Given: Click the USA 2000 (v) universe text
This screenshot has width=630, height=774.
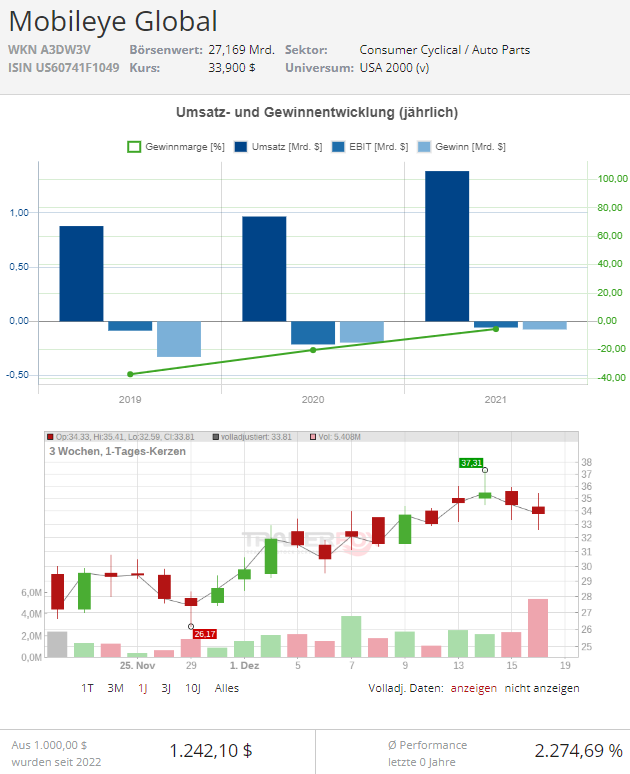Looking at the screenshot, I should coord(394,68).
